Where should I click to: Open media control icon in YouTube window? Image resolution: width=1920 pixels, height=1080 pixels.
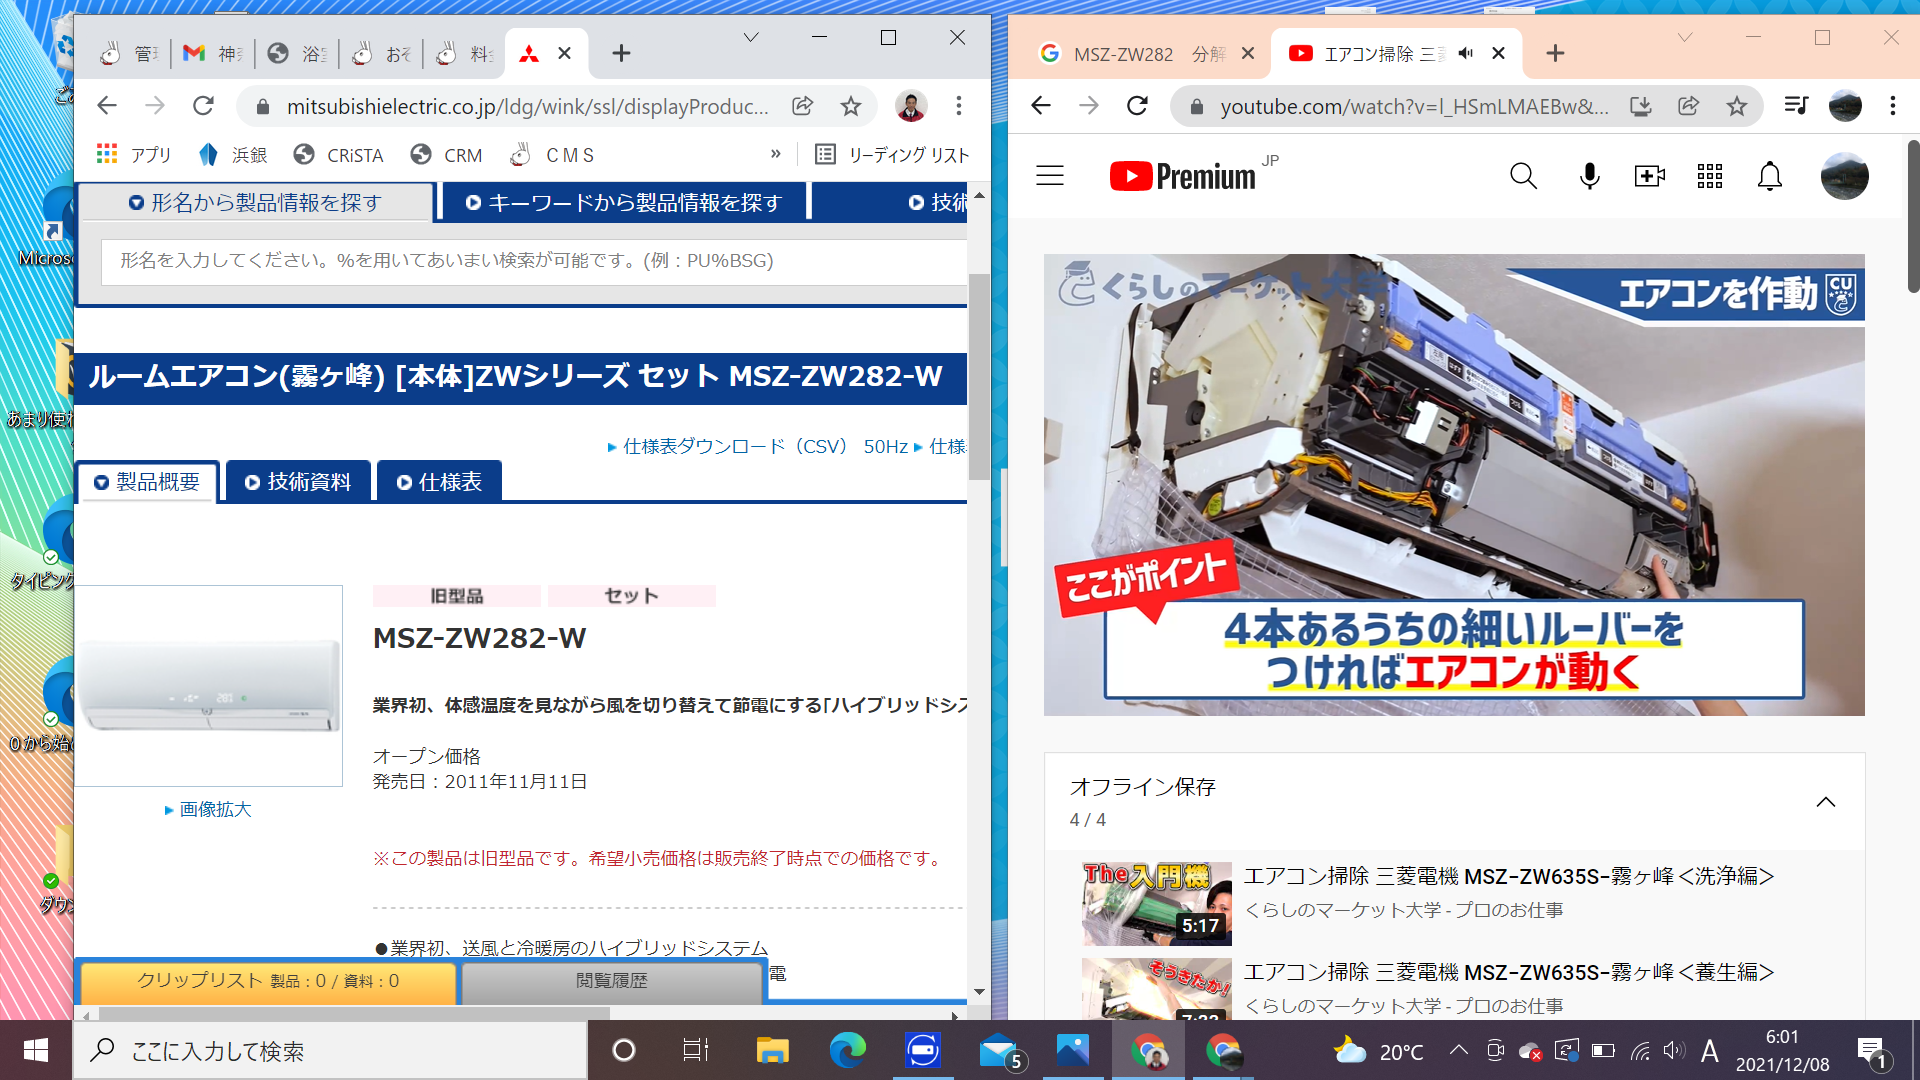(x=1796, y=106)
